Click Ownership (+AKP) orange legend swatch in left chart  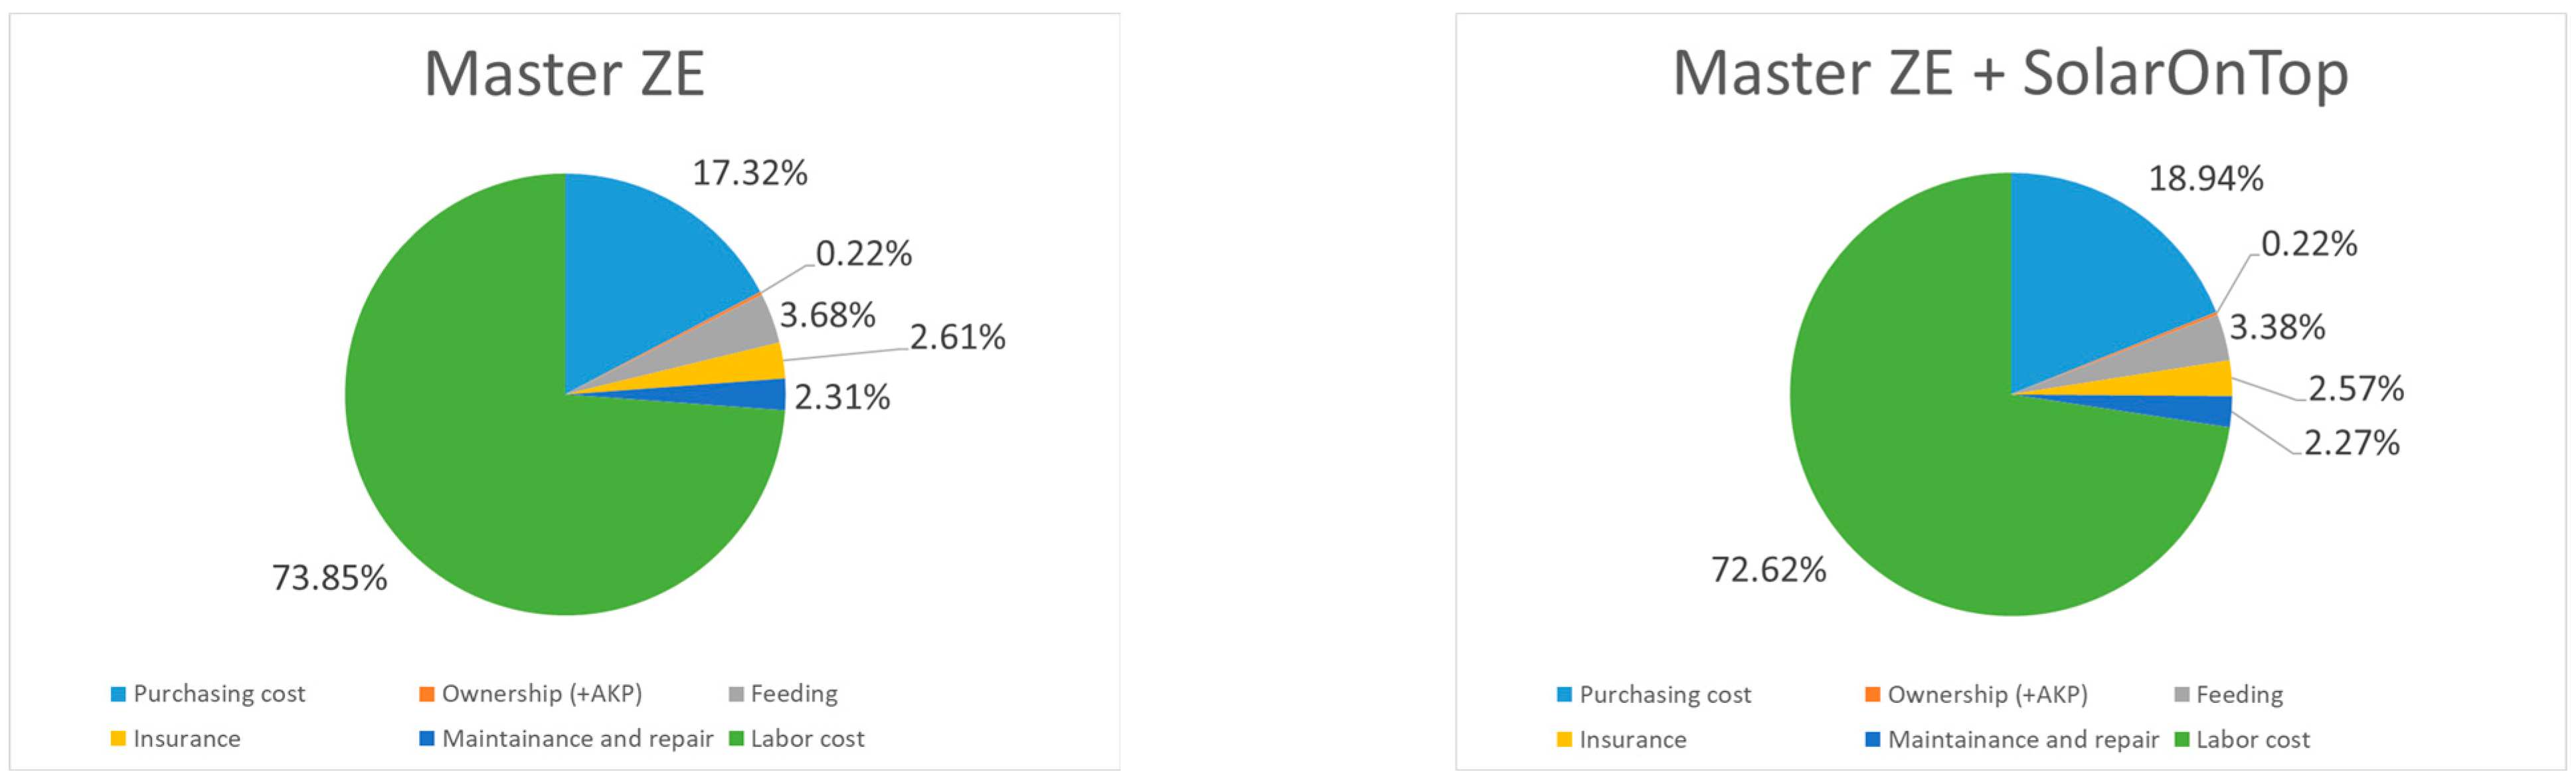[427, 694]
